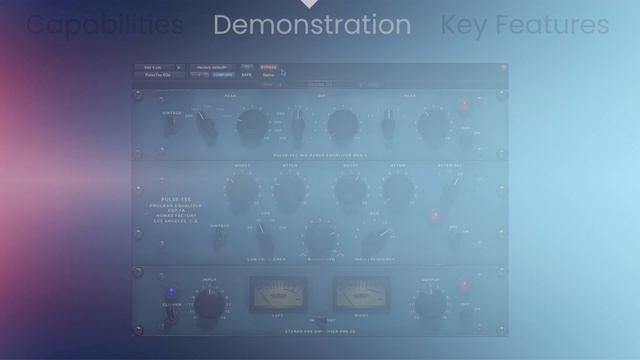The image size is (640, 360).
Task: Switch to the Key Features tab
Action: pos(524,25)
